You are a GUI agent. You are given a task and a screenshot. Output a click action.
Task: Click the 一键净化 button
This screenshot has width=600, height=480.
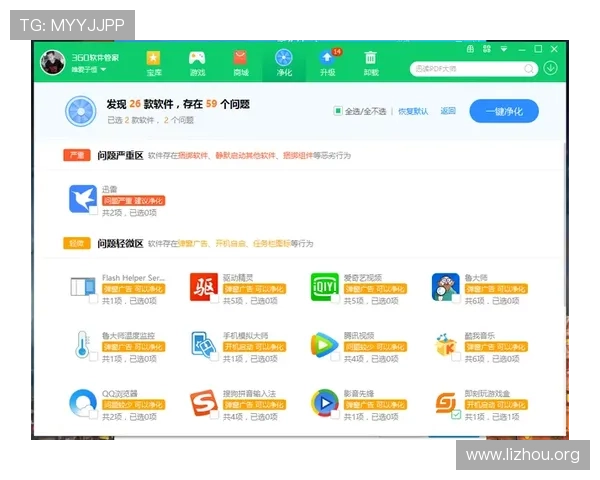pos(504,111)
